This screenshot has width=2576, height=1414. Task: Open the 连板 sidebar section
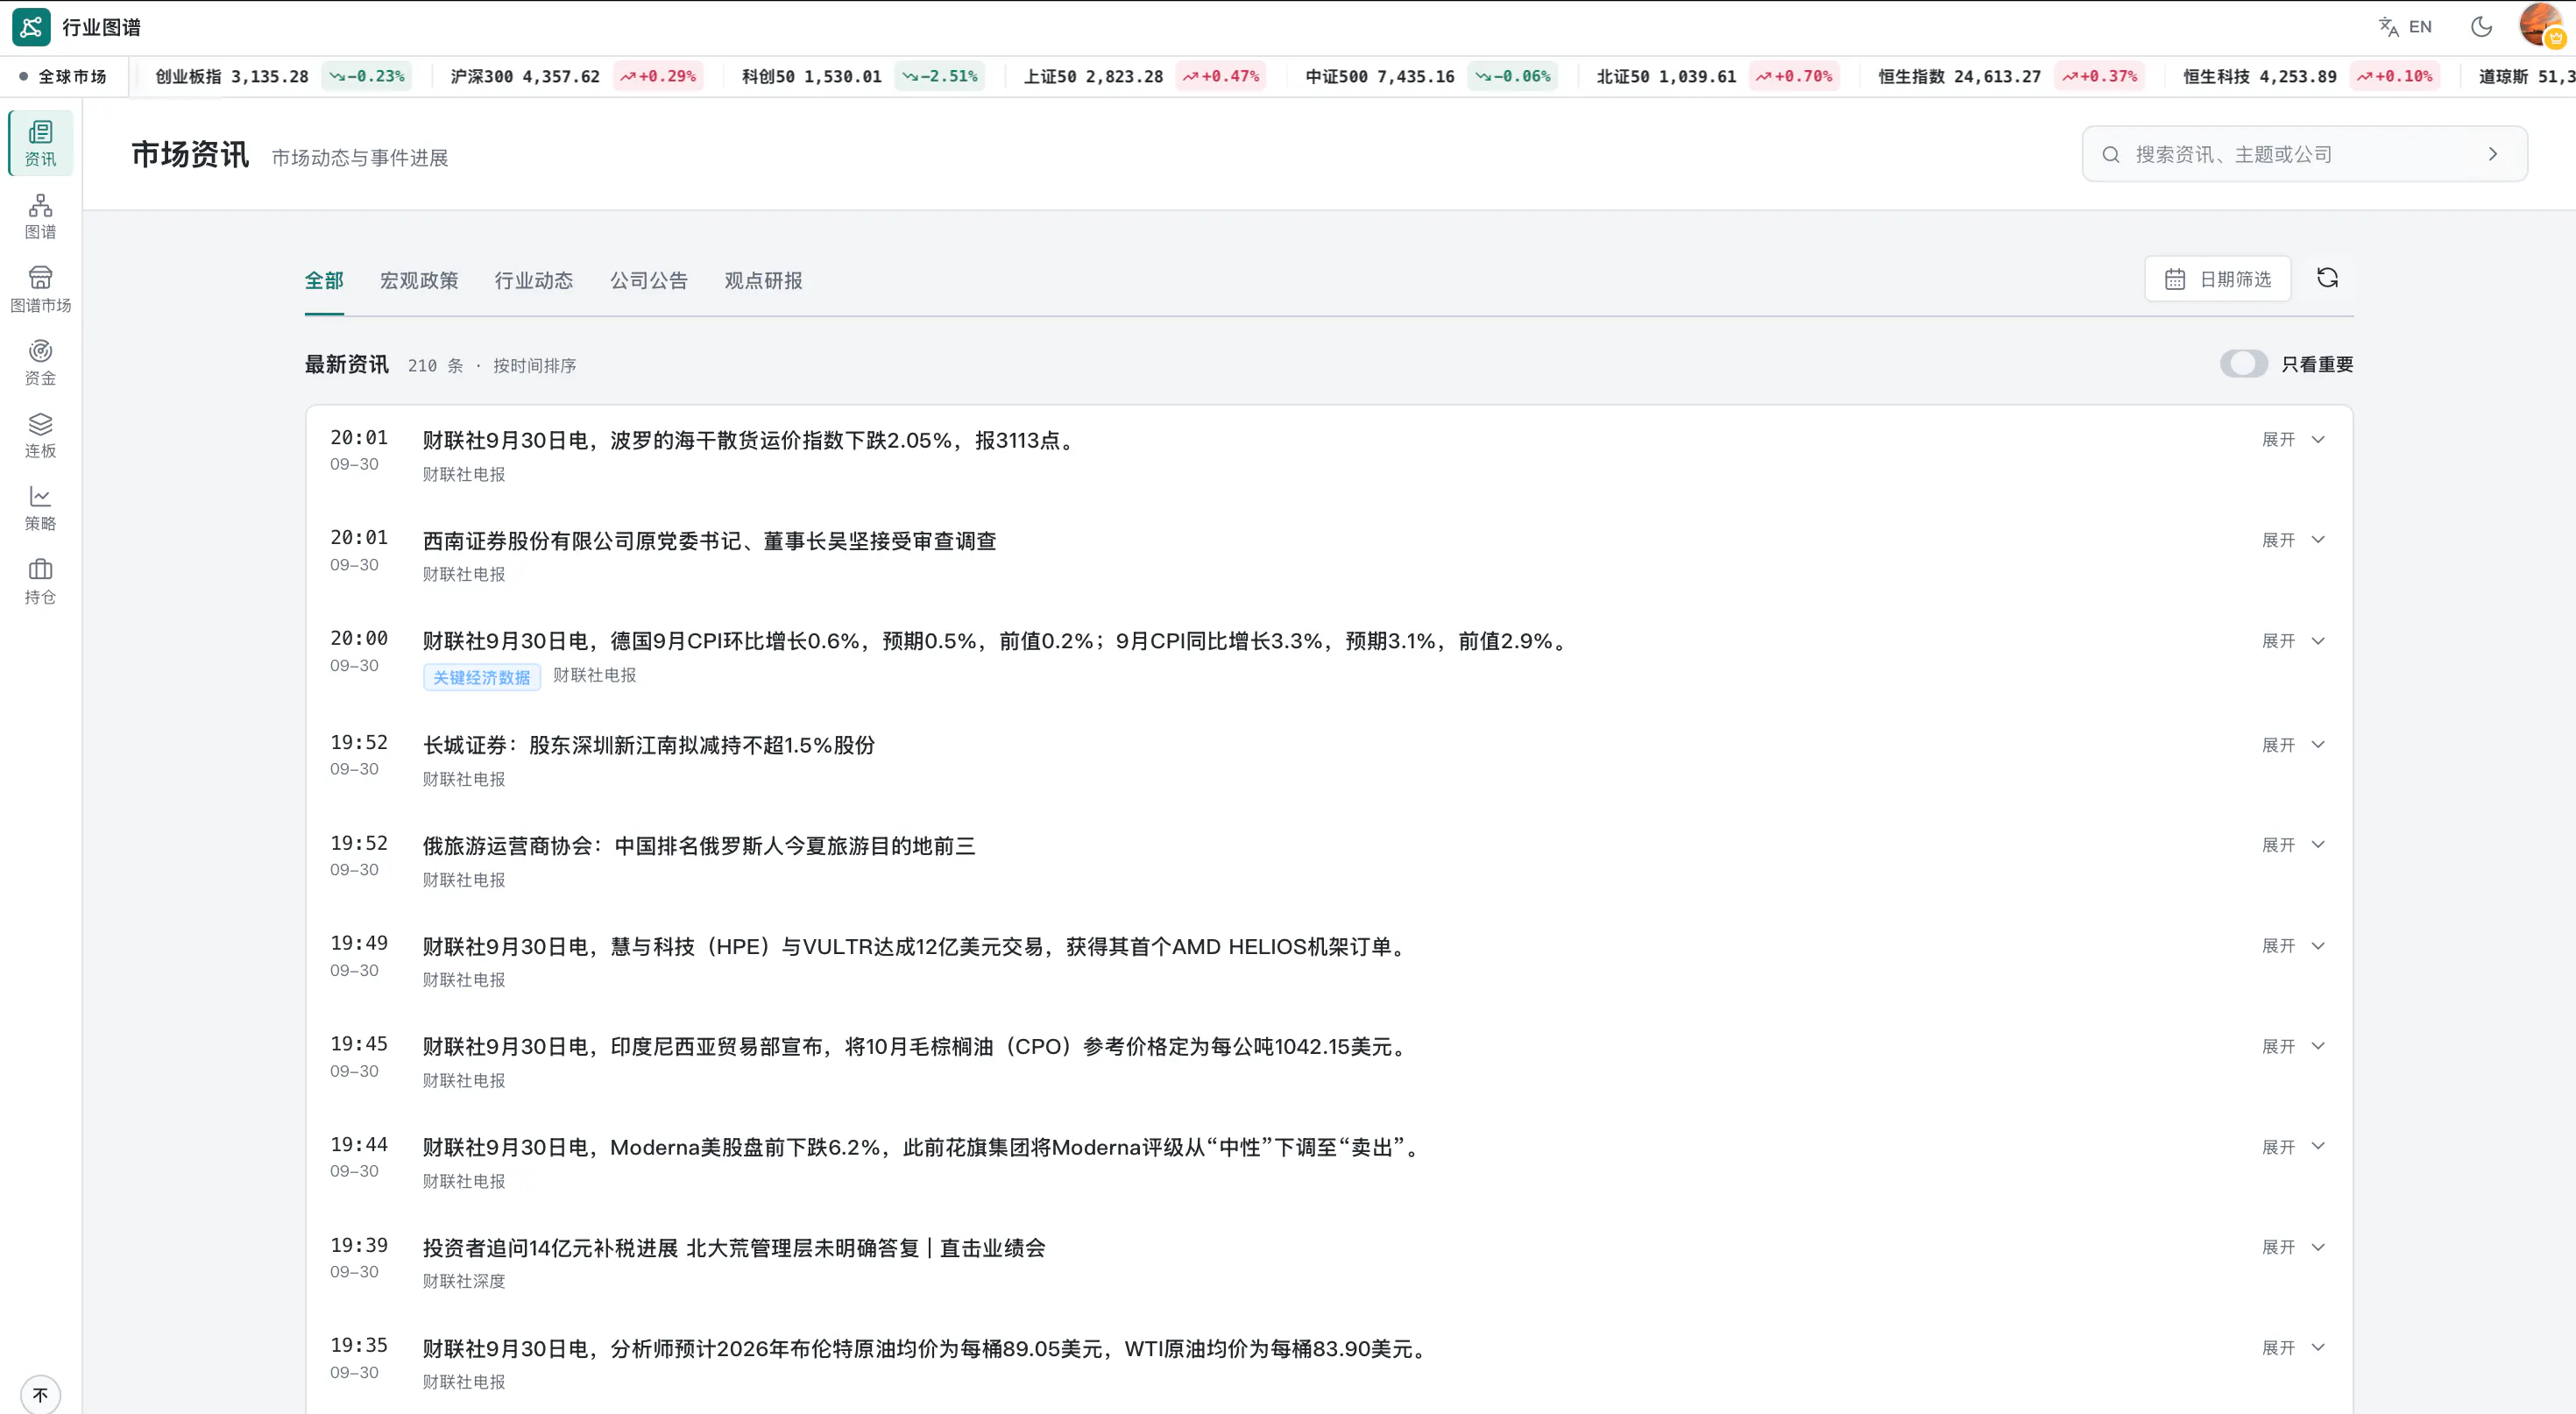[40, 435]
